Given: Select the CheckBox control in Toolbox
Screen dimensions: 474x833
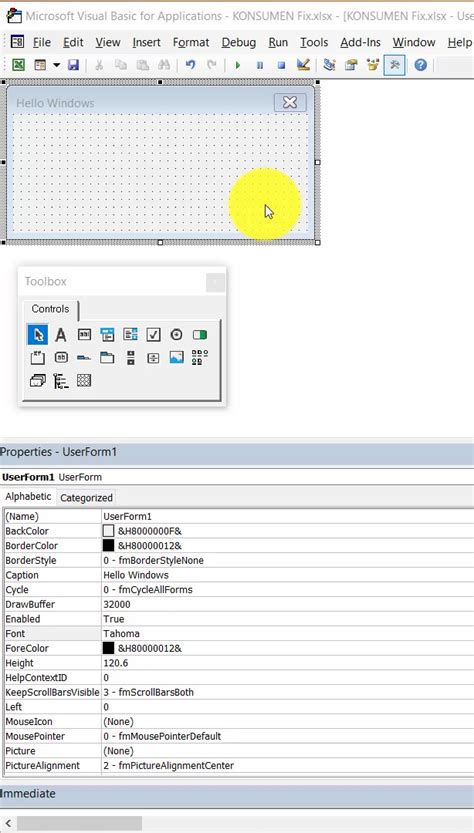Looking at the screenshot, I should pos(153,334).
